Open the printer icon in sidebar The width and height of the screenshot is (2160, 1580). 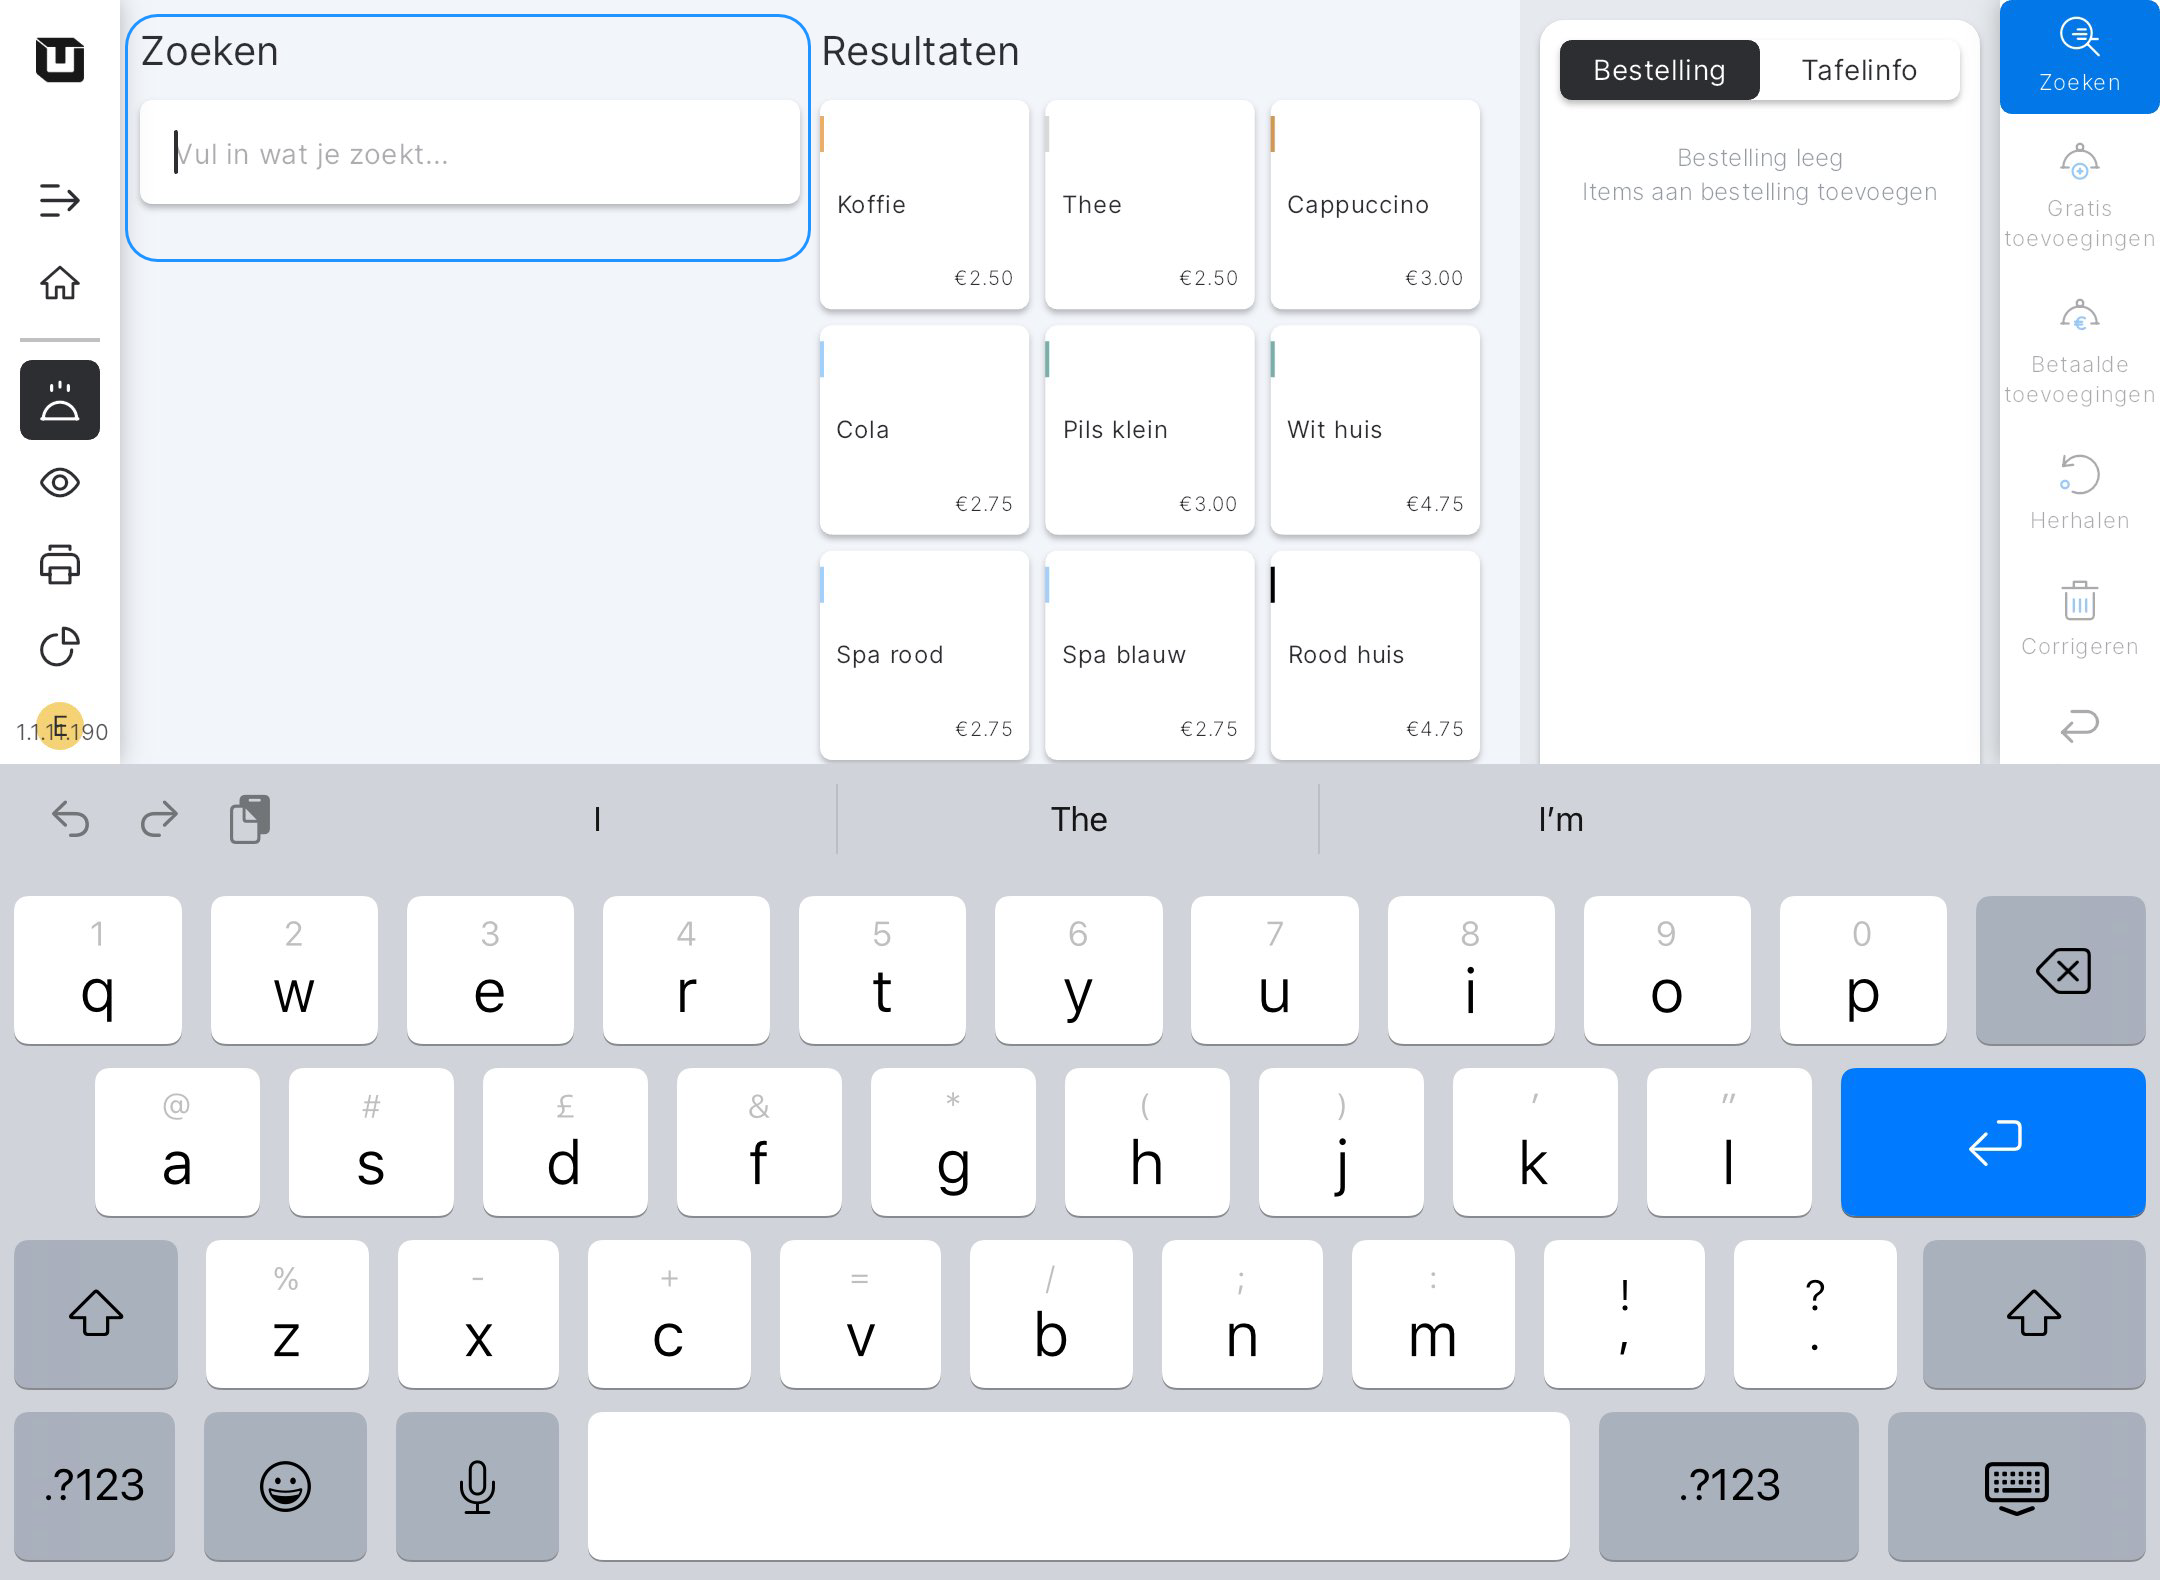[x=59, y=565]
